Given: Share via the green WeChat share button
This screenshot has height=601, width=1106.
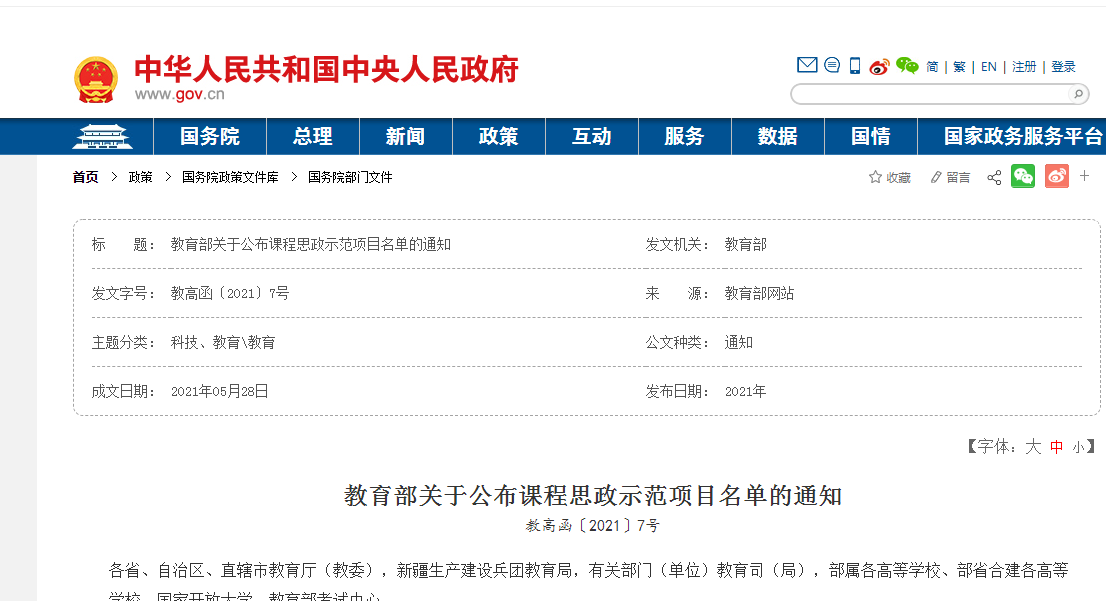Looking at the screenshot, I should (1023, 177).
